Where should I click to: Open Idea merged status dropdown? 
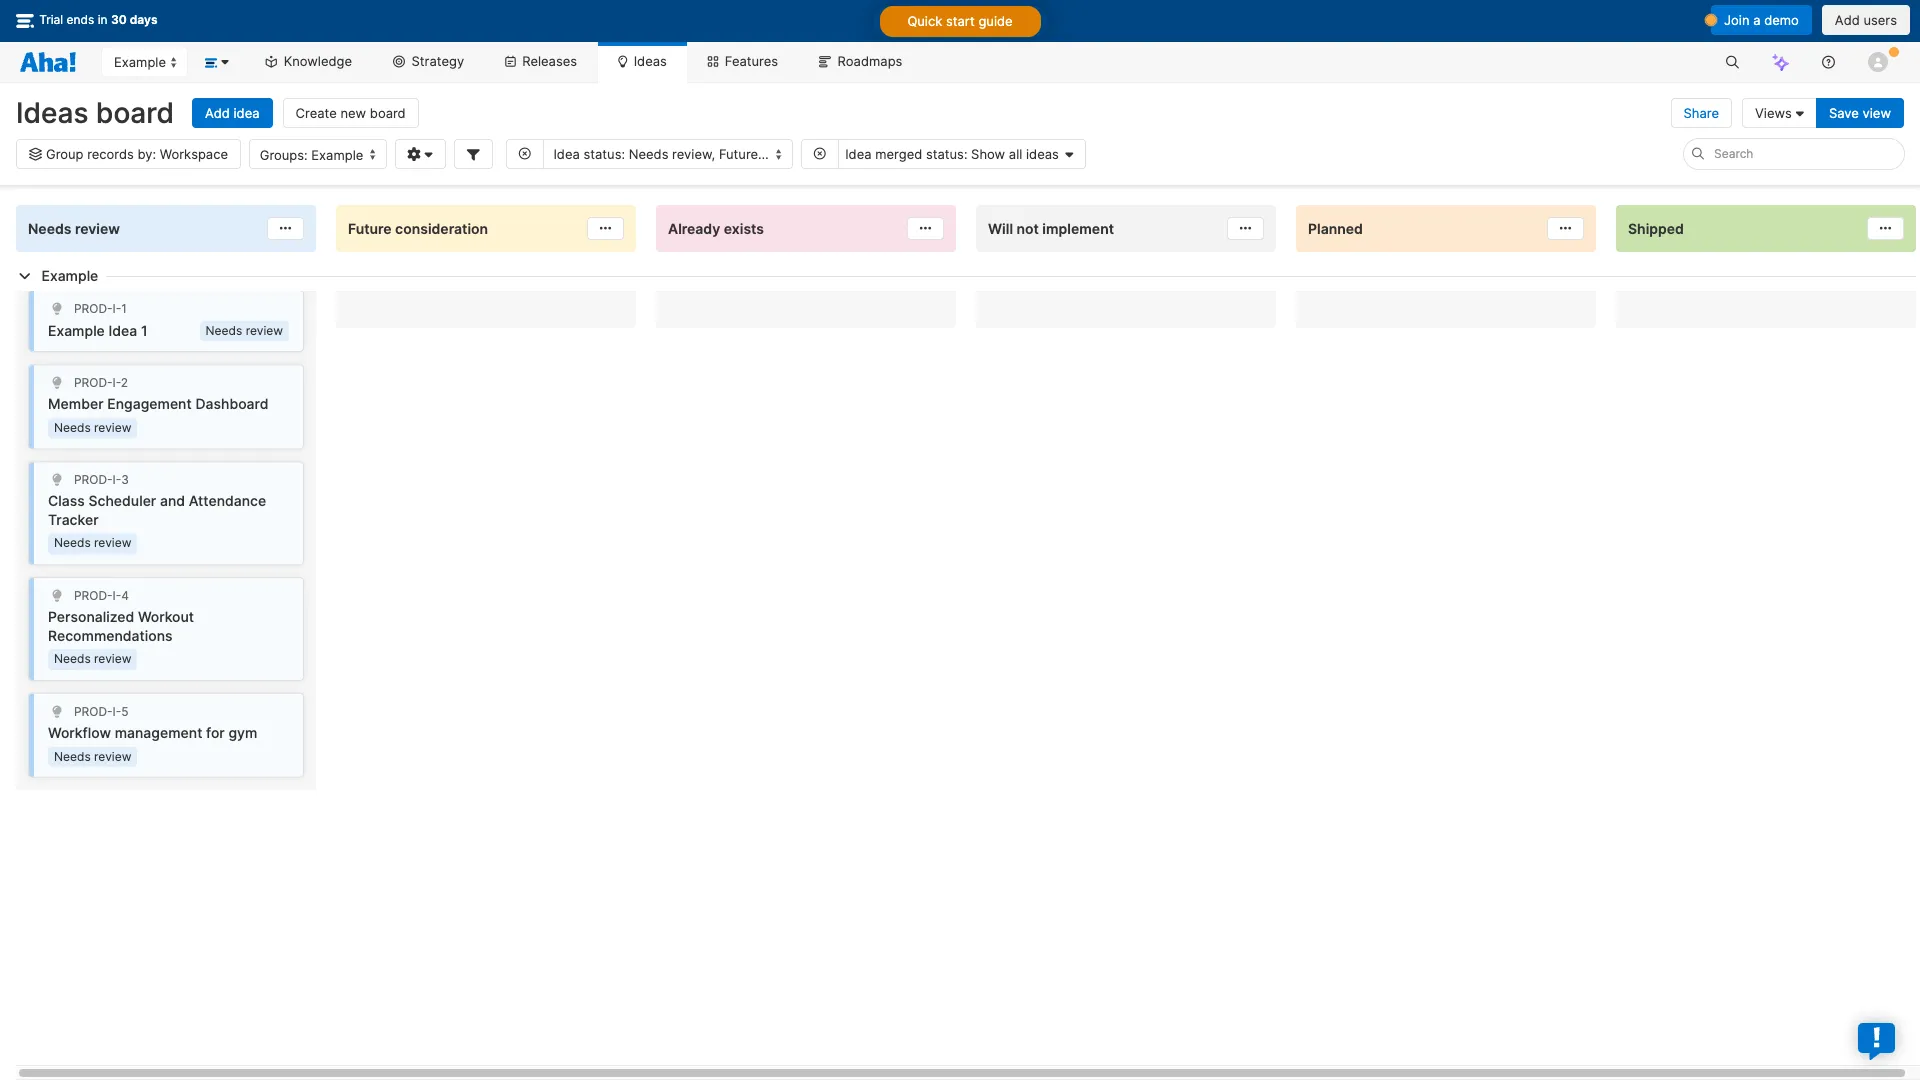(x=960, y=154)
